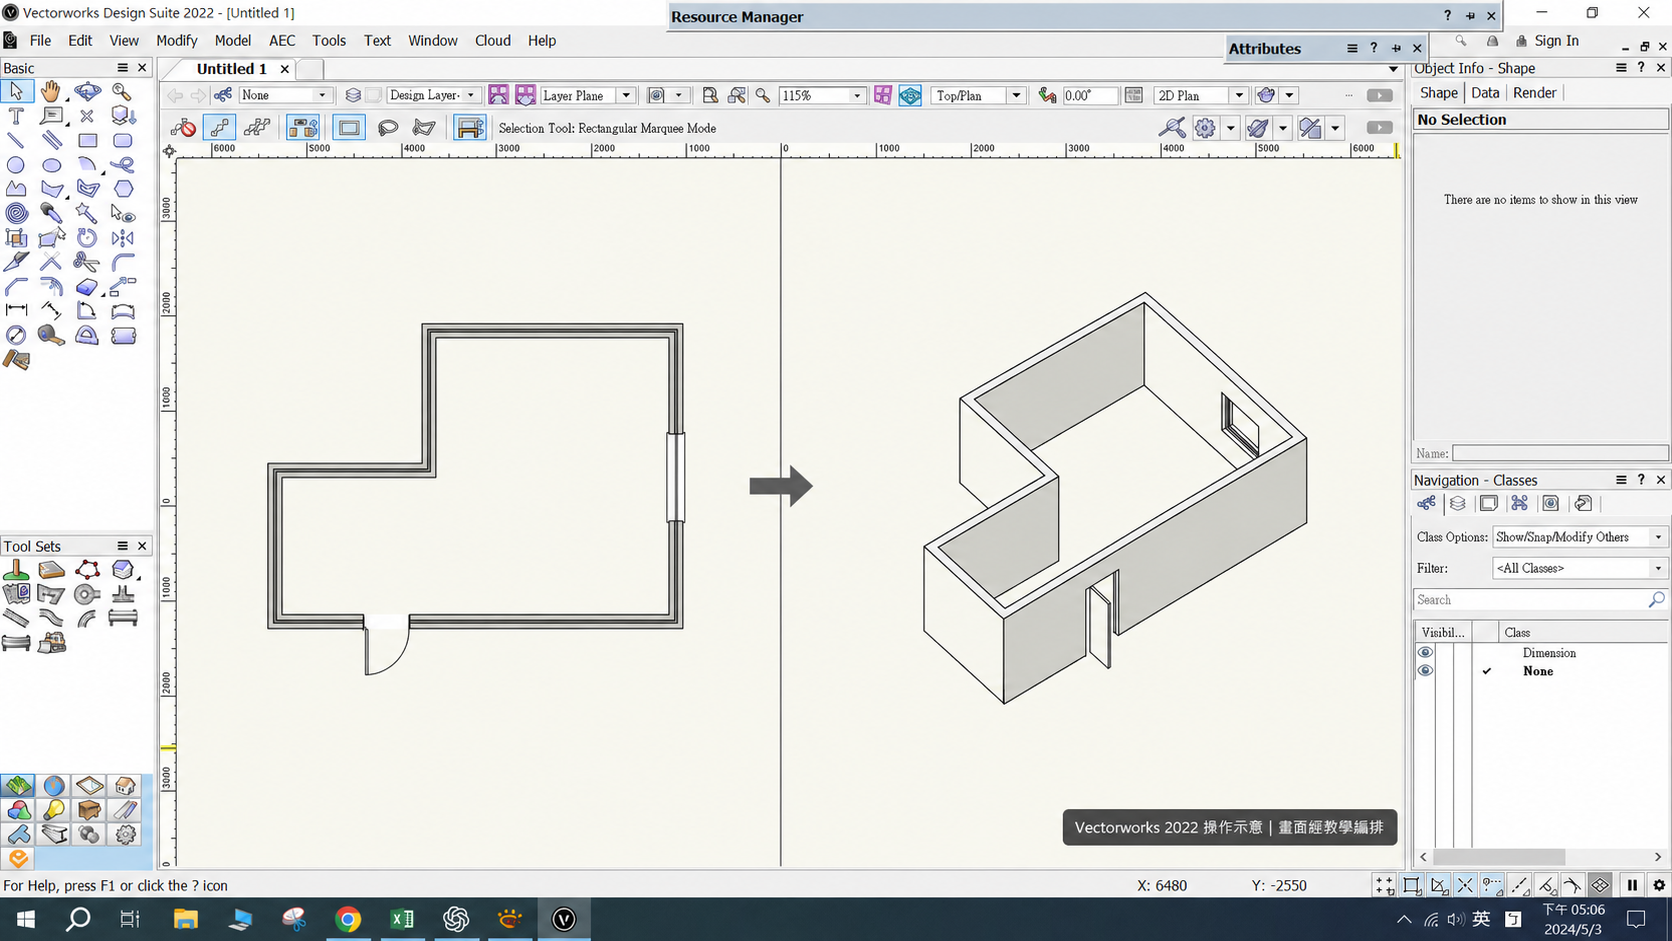
Task: Toggle Unrestricted Interactive Scaling mode
Action: (x=257, y=128)
